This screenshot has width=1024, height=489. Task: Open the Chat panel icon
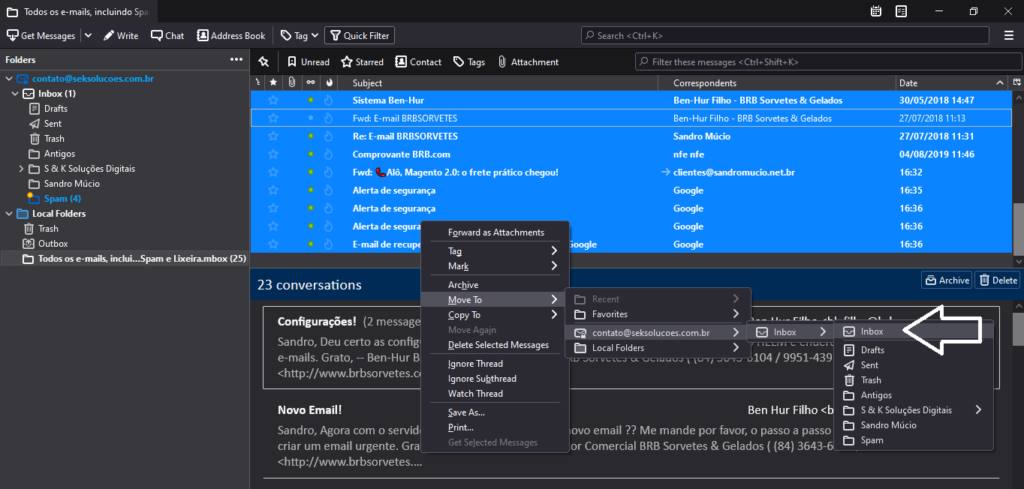point(157,35)
